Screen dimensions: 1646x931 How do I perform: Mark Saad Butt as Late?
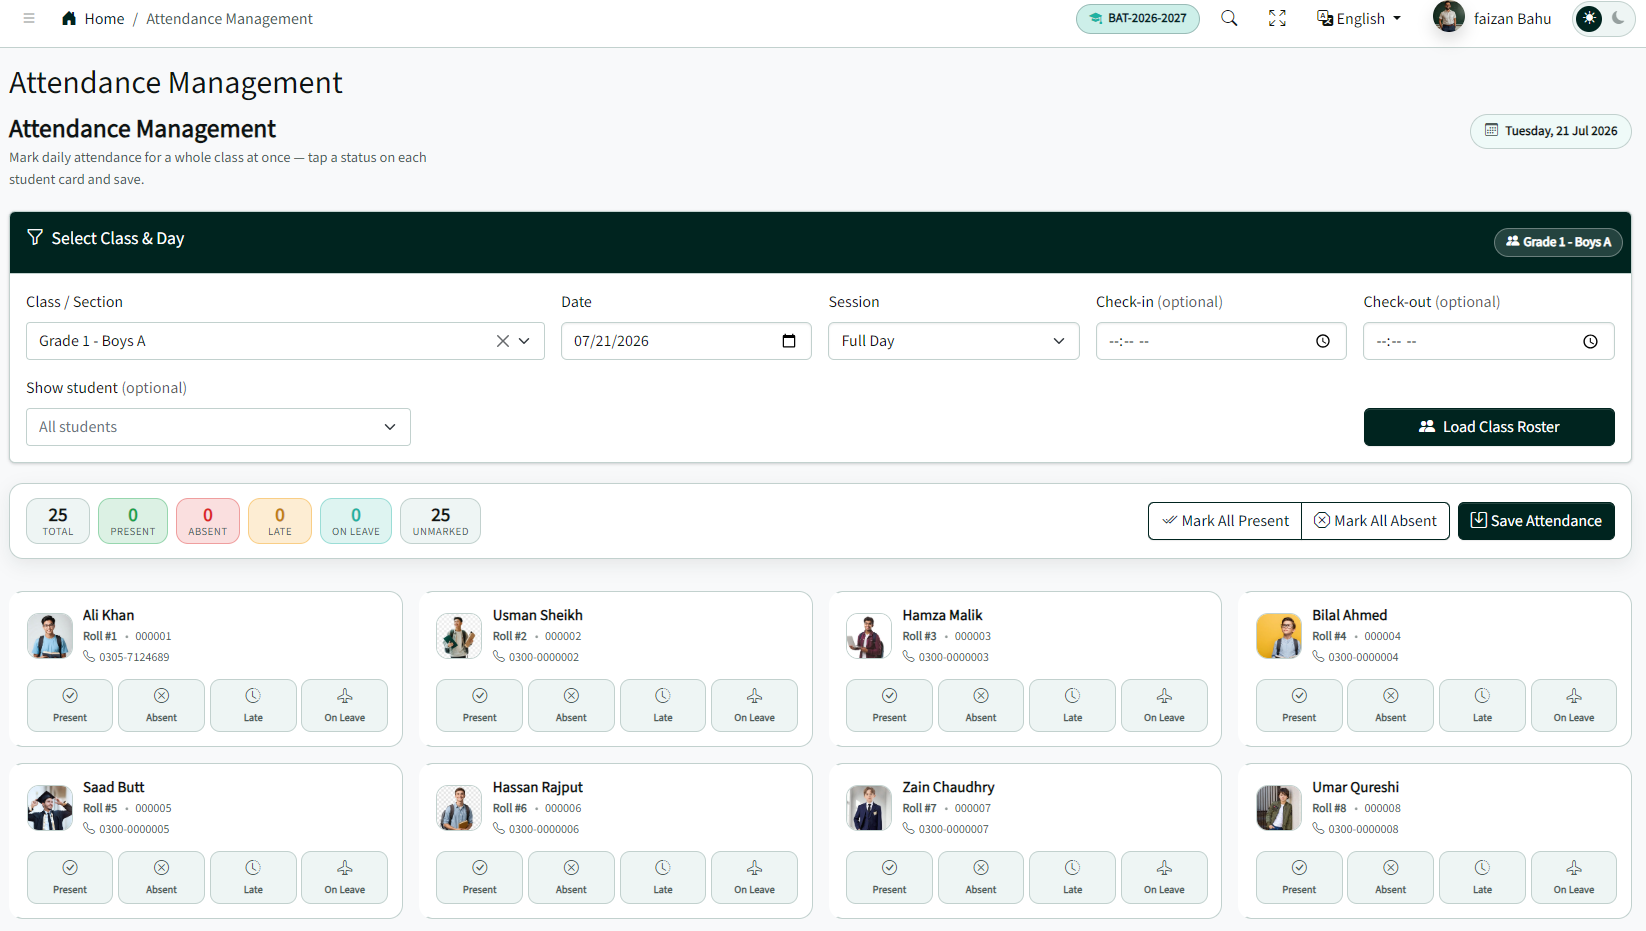253,877
